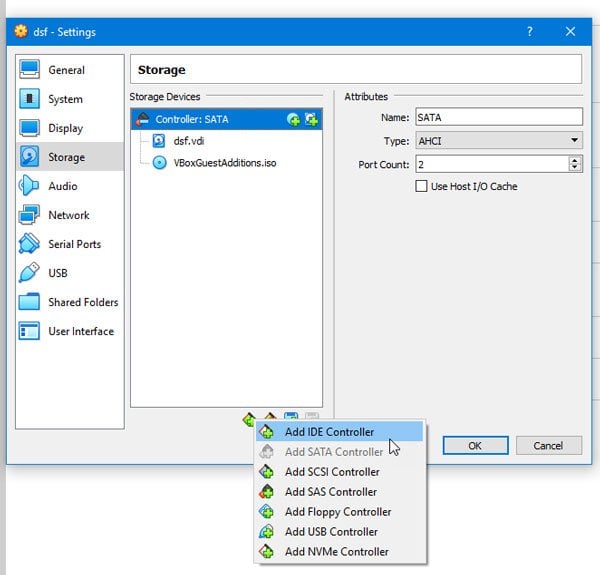The width and height of the screenshot is (600, 575).
Task: Open the General settings category
Action: pos(70,70)
